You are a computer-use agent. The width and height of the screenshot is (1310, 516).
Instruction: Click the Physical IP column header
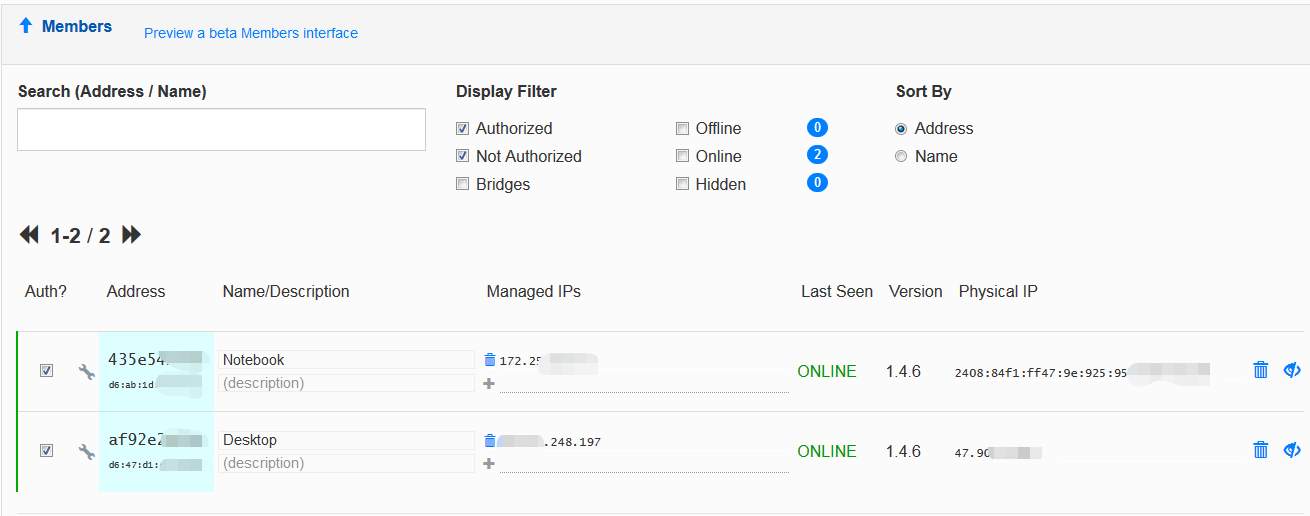pos(998,292)
